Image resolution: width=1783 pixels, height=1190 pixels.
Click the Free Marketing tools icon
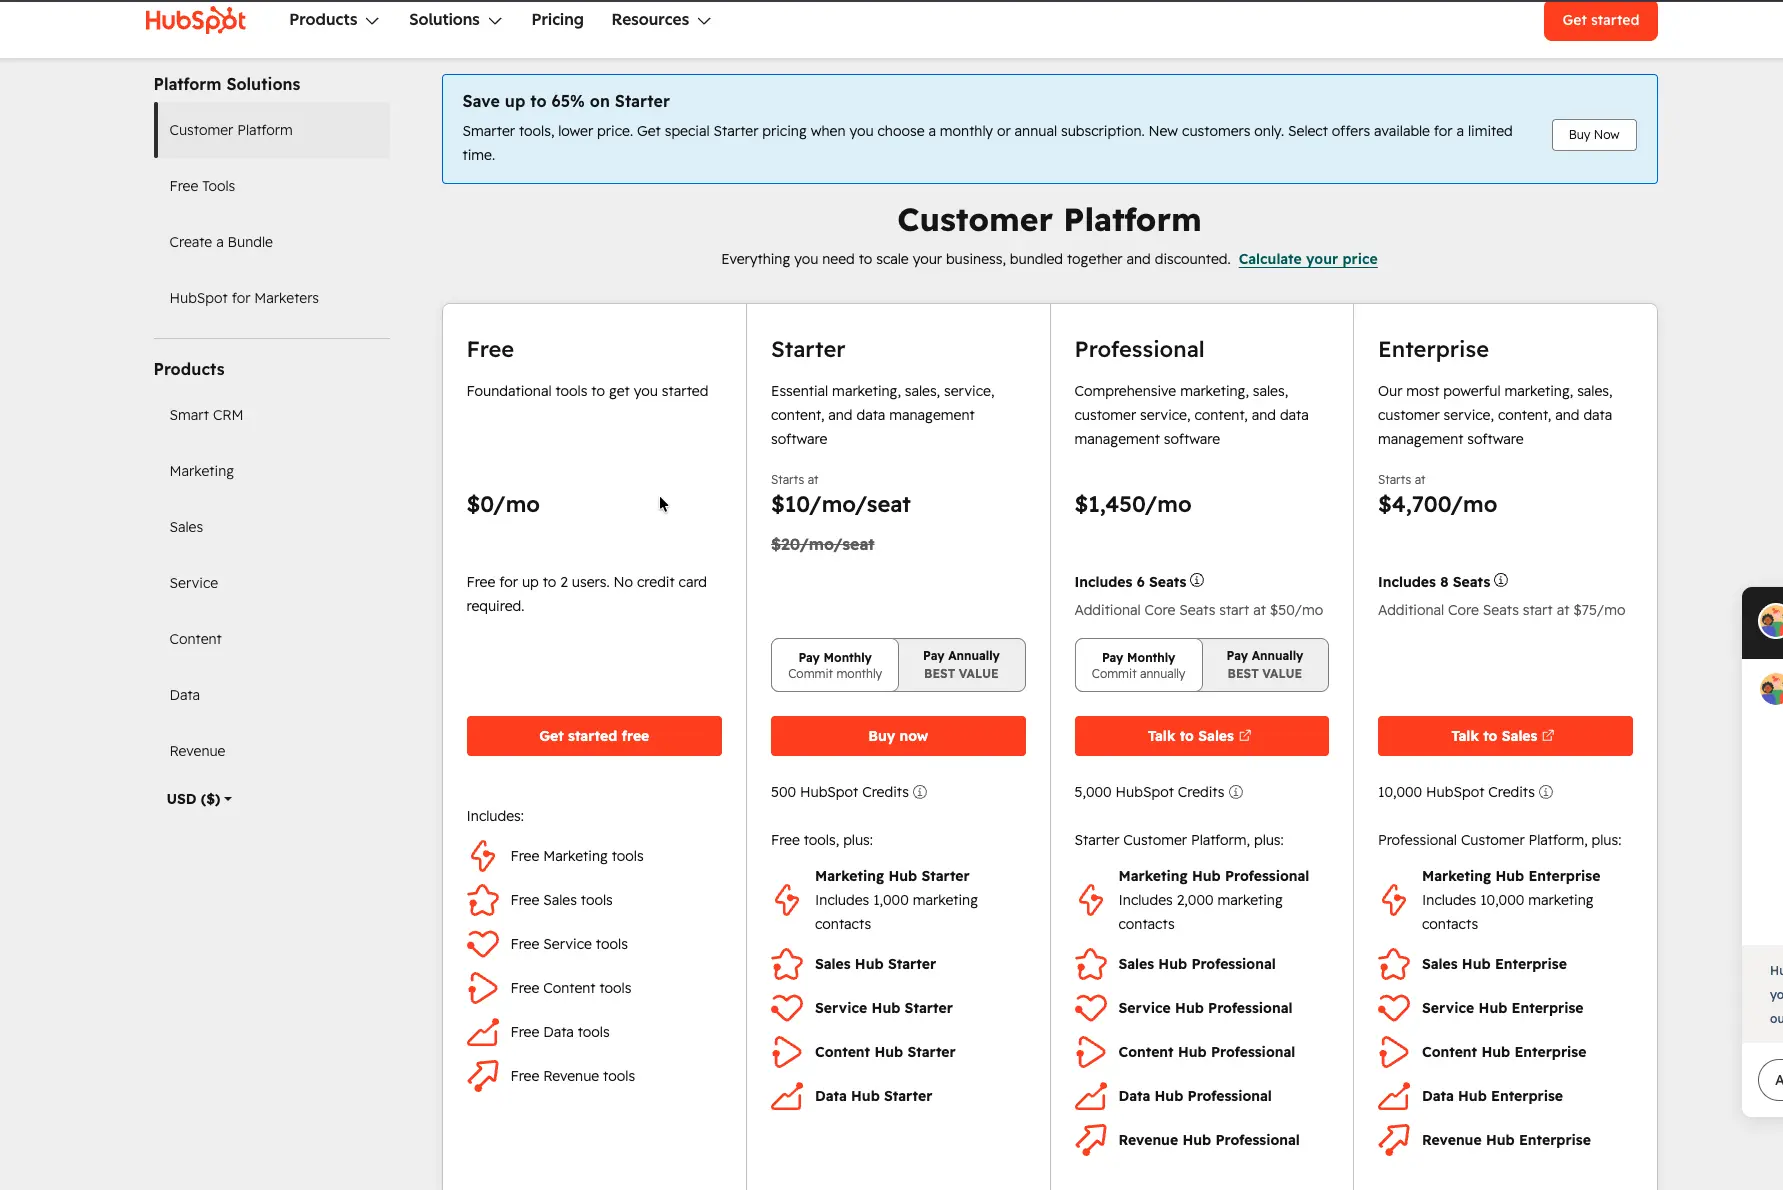(483, 856)
